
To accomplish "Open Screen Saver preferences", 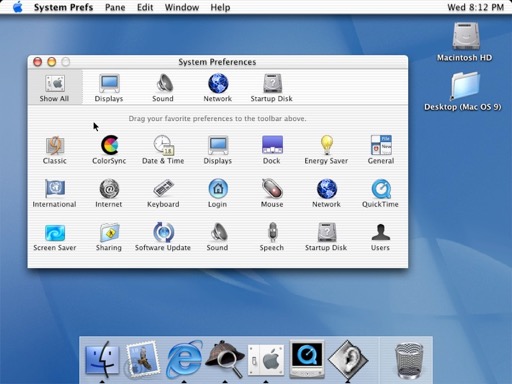I will coord(55,237).
